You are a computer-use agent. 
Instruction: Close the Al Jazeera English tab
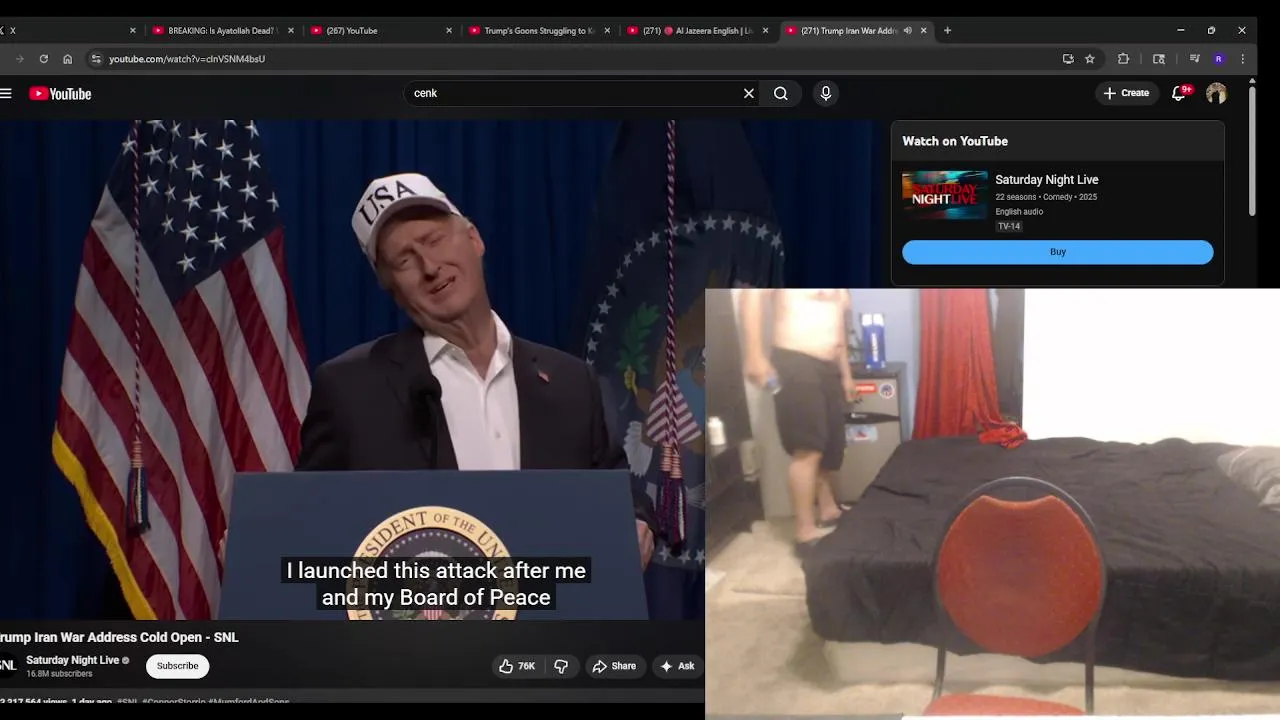click(766, 31)
